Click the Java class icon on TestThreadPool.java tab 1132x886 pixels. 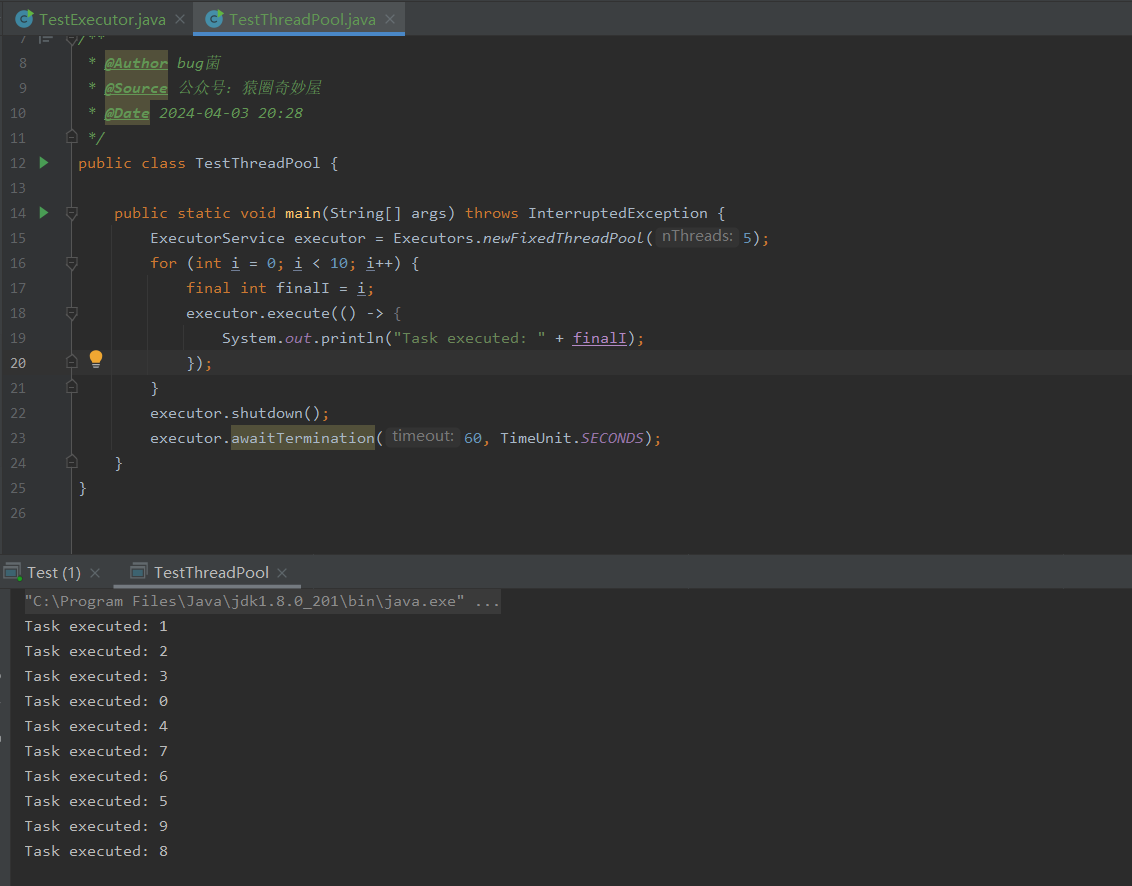click(214, 19)
